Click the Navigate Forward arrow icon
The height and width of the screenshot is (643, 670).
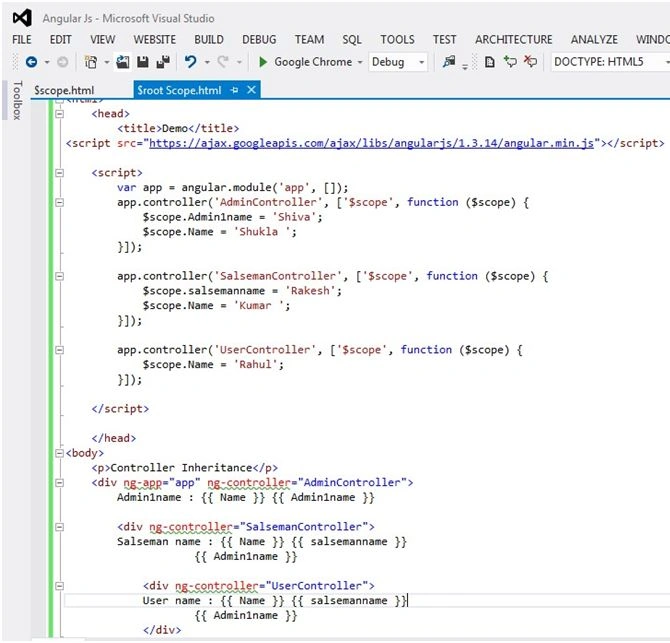point(62,62)
